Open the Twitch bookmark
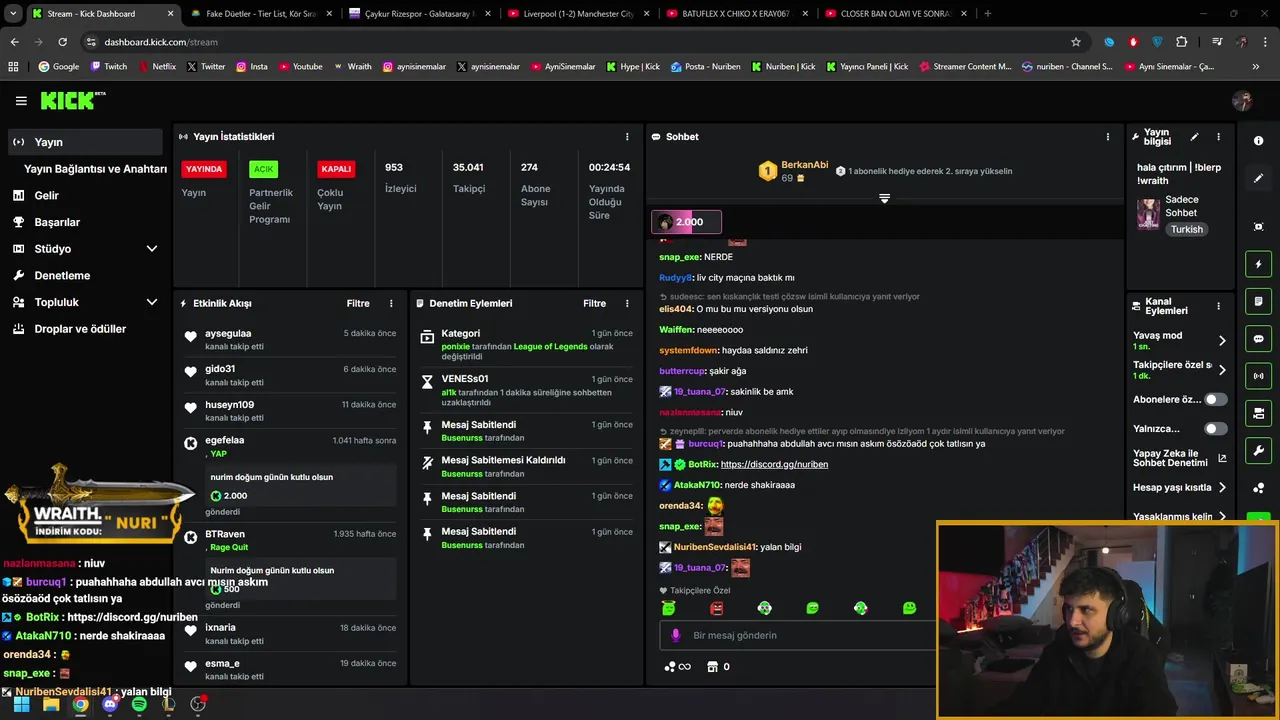This screenshot has width=1280, height=720. coord(109,67)
